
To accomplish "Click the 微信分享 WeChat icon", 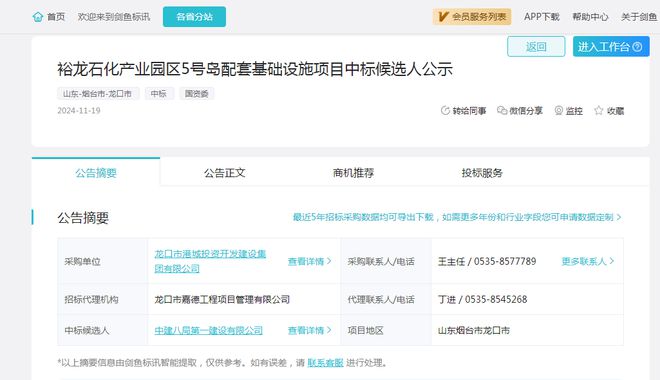I will point(502,111).
